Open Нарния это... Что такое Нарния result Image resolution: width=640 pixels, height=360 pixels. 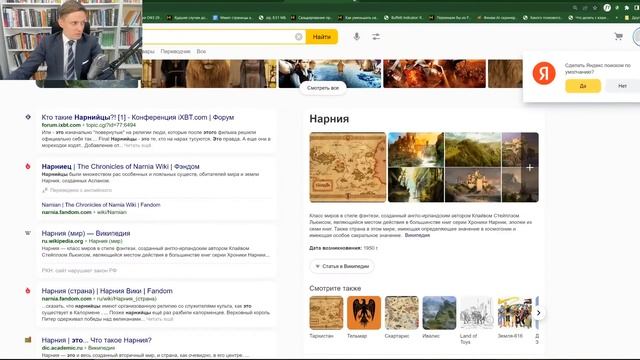pyautogui.click(x=96, y=340)
